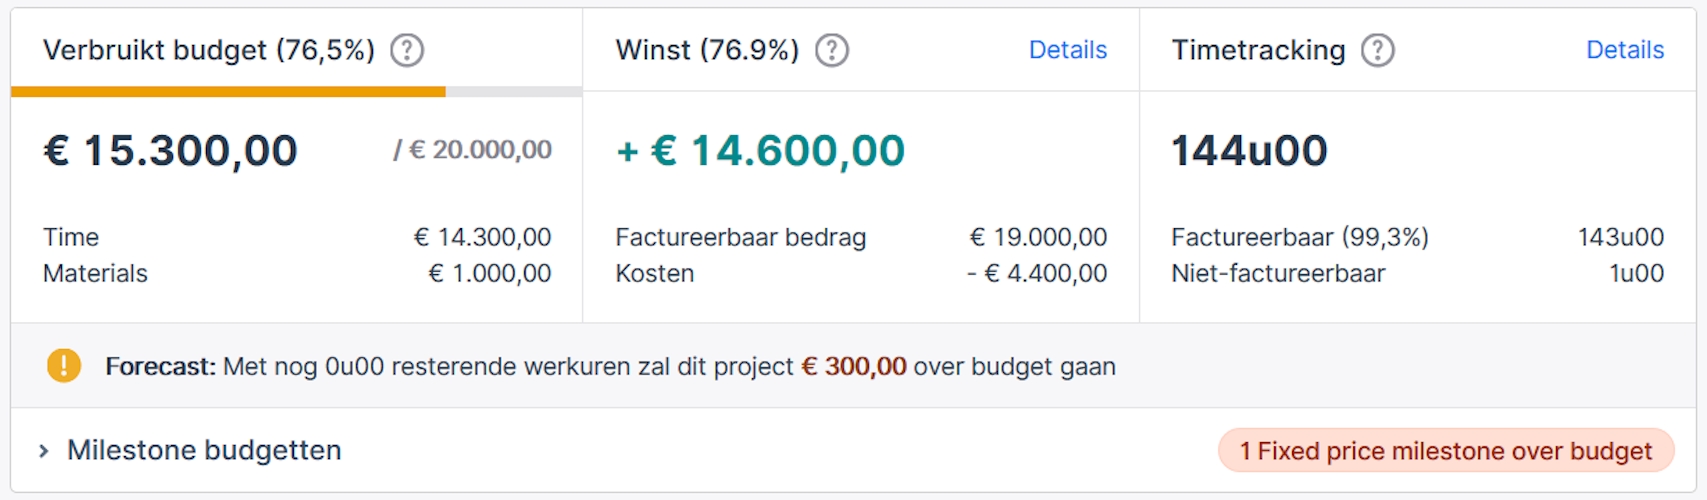Image resolution: width=1707 pixels, height=500 pixels.
Task: Click the € 15.300,00 spent budget amount
Action: pyautogui.click(x=170, y=151)
